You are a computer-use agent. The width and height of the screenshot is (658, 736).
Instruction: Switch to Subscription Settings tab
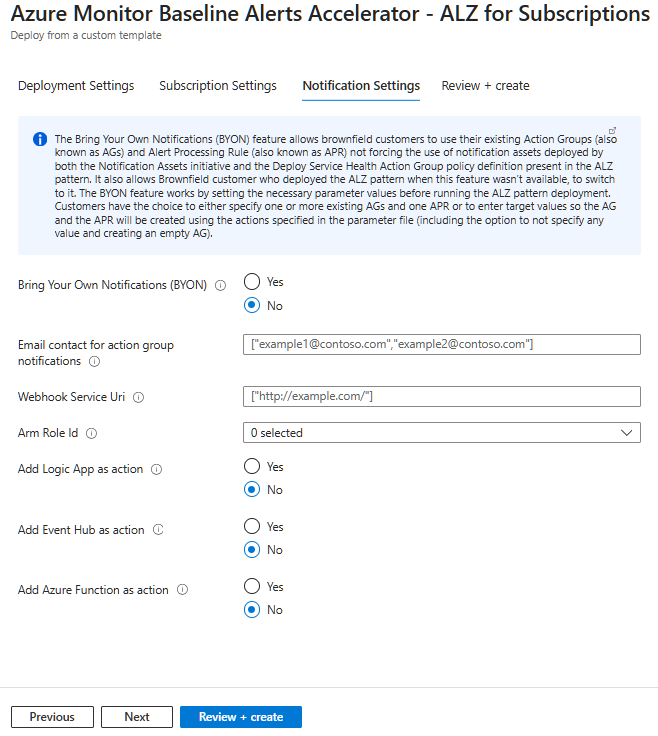click(x=218, y=86)
